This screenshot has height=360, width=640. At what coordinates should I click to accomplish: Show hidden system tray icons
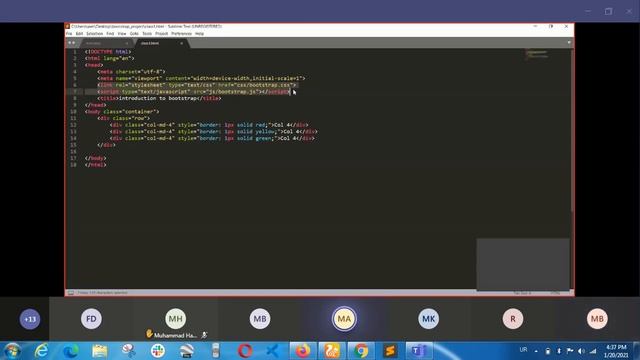[x=536, y=351]
